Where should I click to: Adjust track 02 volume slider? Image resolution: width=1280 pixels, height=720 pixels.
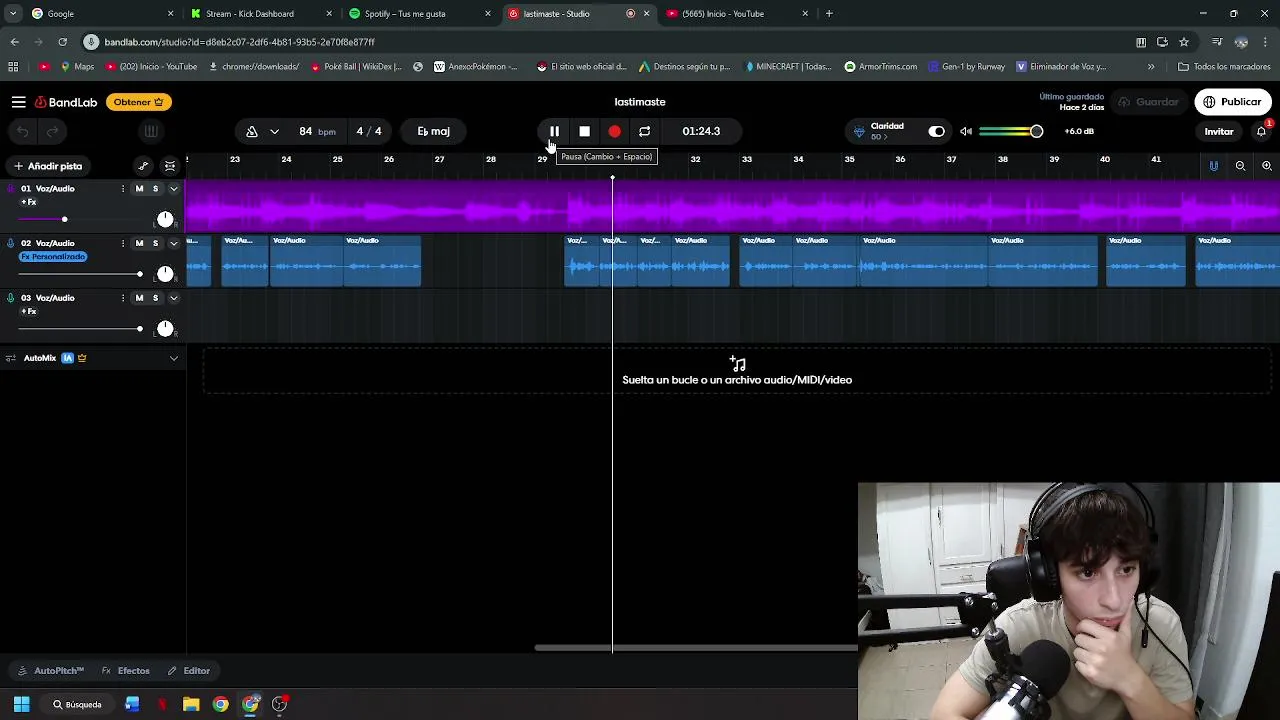(x=80, y=274)
